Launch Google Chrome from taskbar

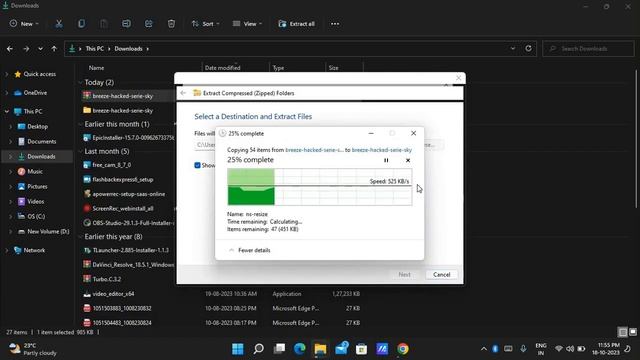403,349
